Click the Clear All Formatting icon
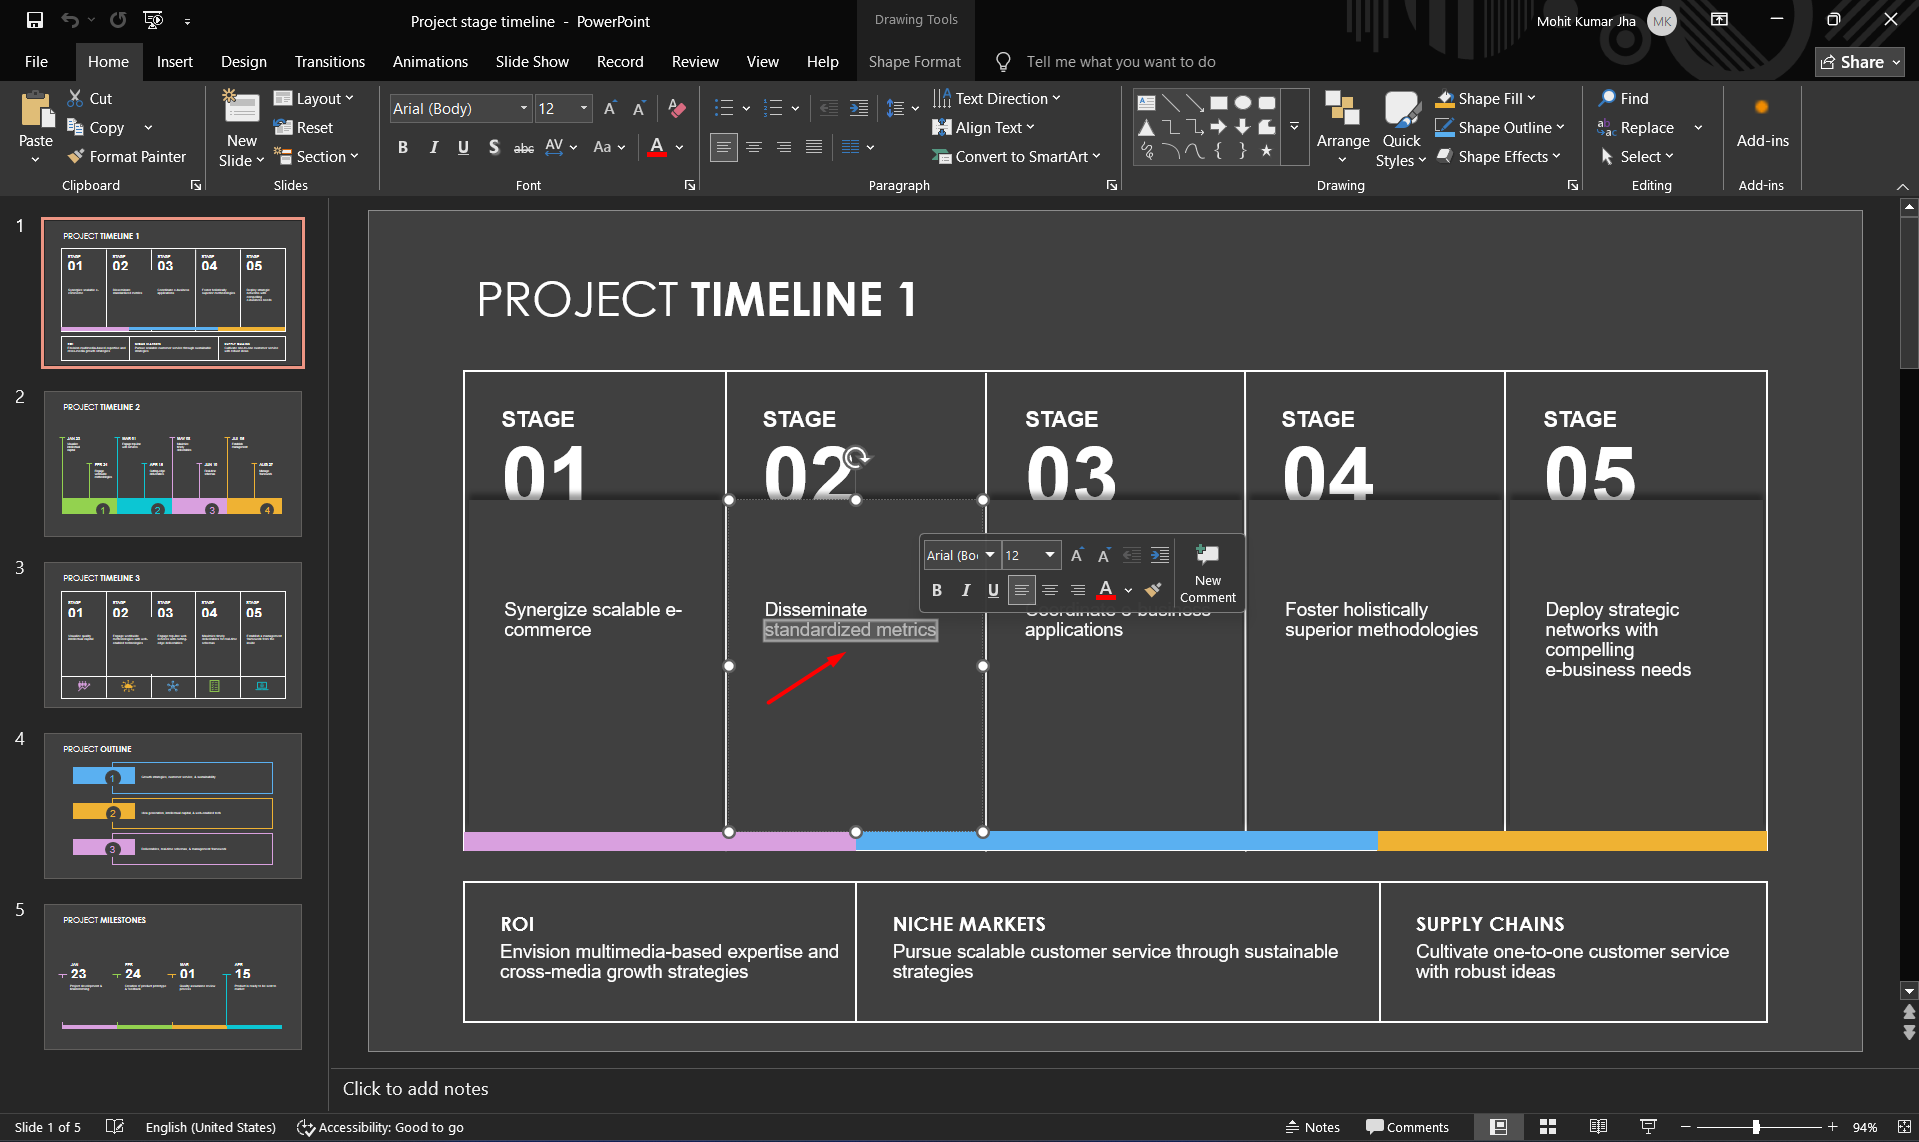 click(x=677, y=108)
